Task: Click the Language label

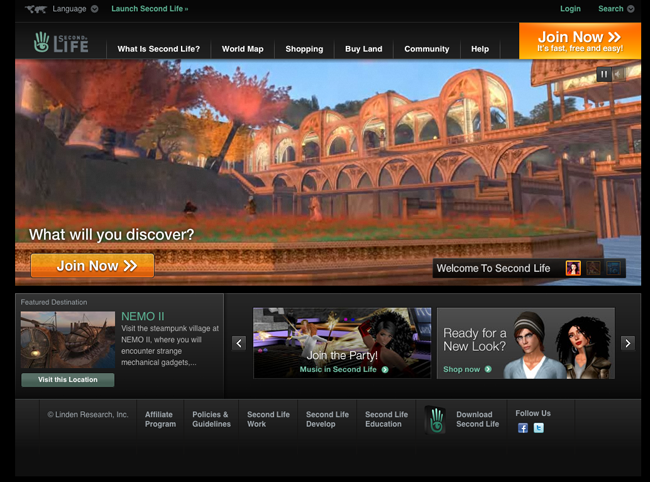Action: click(69, 9)
